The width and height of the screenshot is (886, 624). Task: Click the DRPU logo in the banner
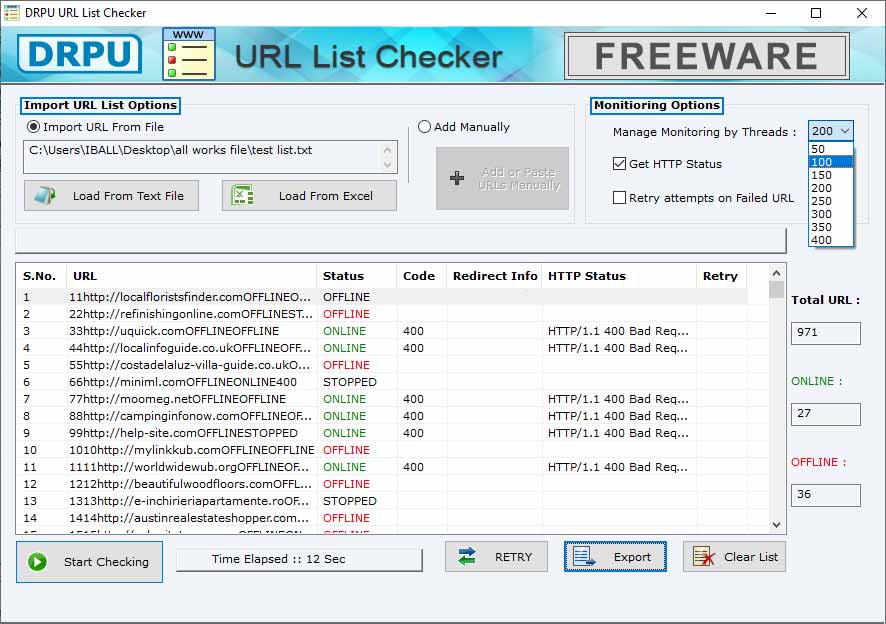coord(79,54)
